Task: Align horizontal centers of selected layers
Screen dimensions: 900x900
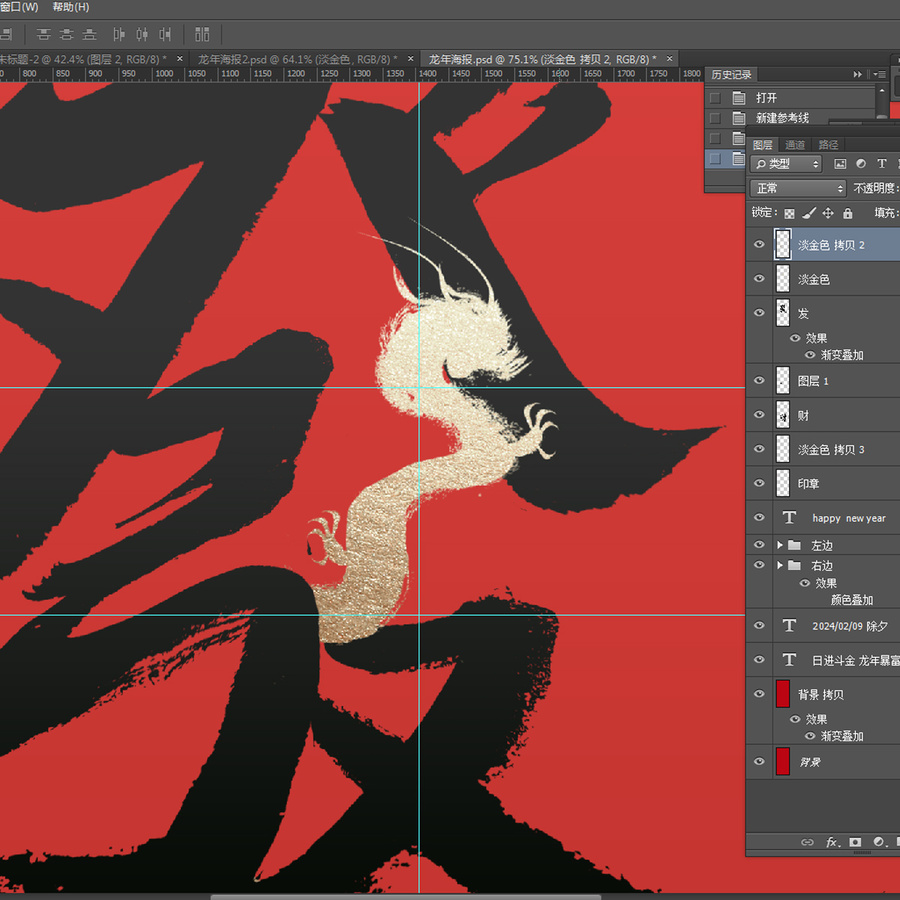Action: pyautogui.click(x=142, y=34)
